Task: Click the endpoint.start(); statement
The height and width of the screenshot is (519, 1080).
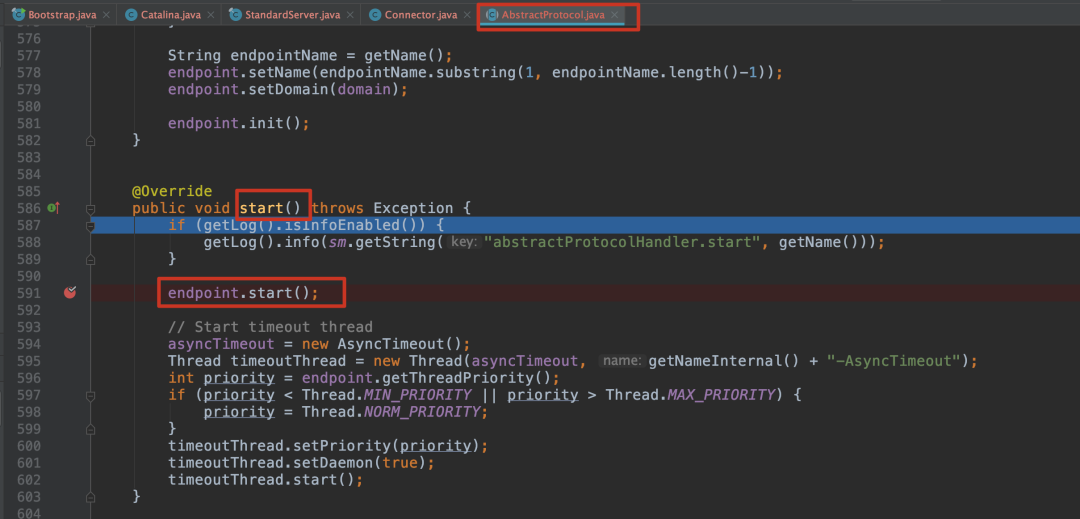Action: click(x=243, y=293)
